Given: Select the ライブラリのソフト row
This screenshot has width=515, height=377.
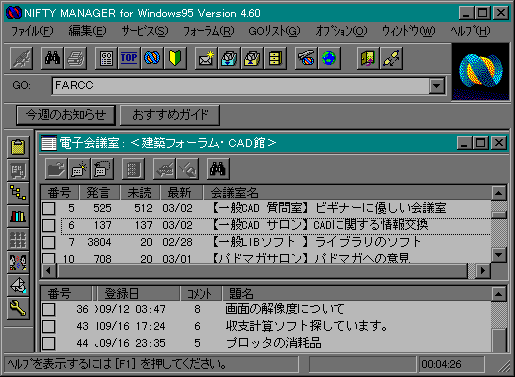Looking at the screenshot, I should tap(266, 243).
